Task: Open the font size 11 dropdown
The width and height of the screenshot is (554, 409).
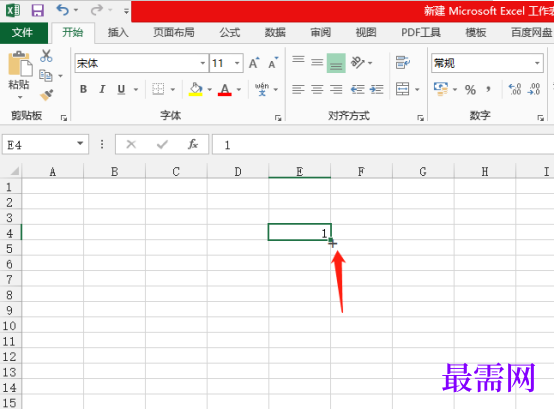Action: (x=237, y=64)
